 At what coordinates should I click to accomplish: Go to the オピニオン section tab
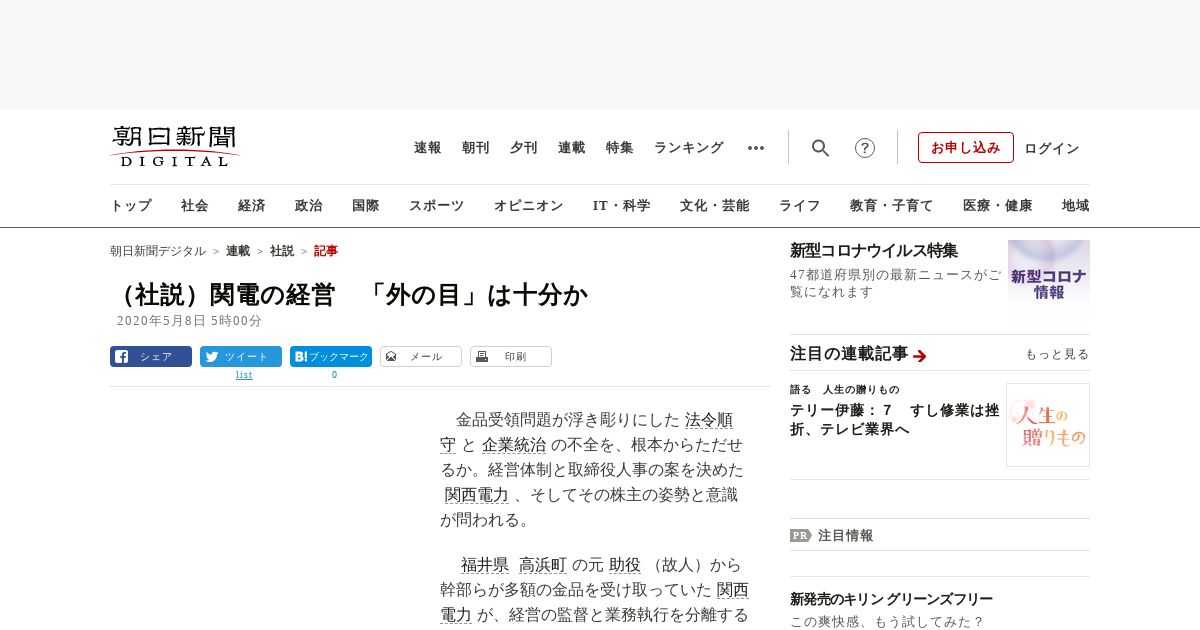pos(528,206)
